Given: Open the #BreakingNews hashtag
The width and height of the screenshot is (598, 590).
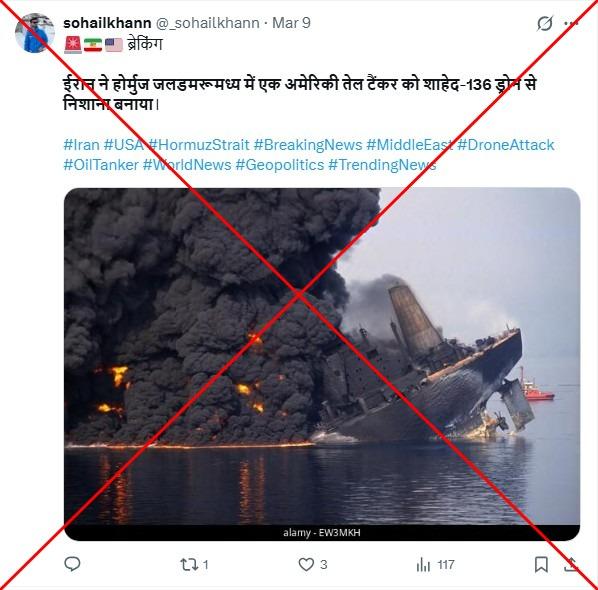Looking at the screenshot, I should click(x=308, y=145).
